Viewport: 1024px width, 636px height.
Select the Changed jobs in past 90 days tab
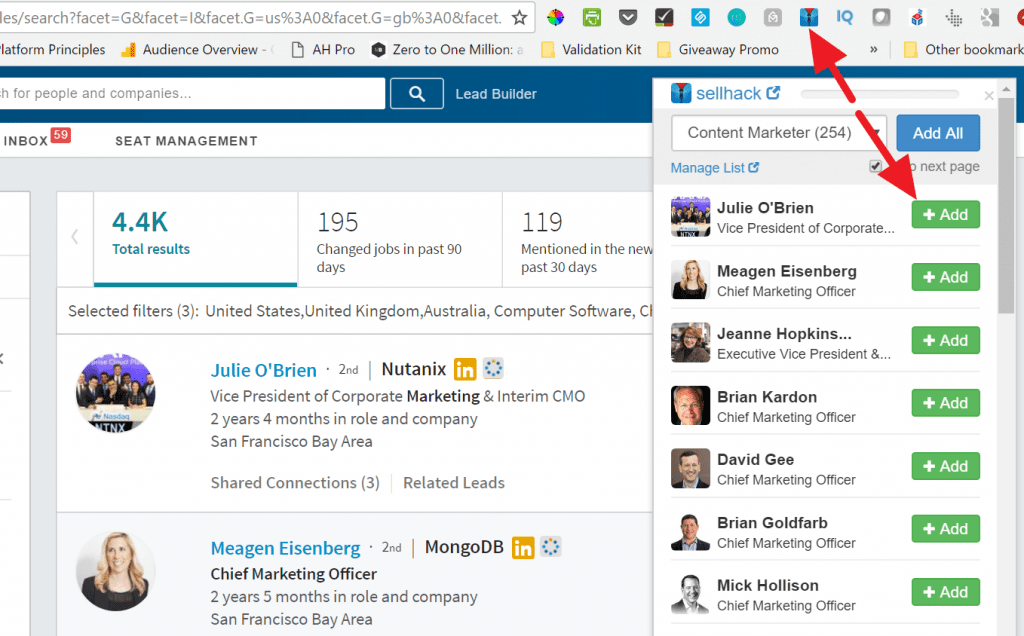coord(398,240)
